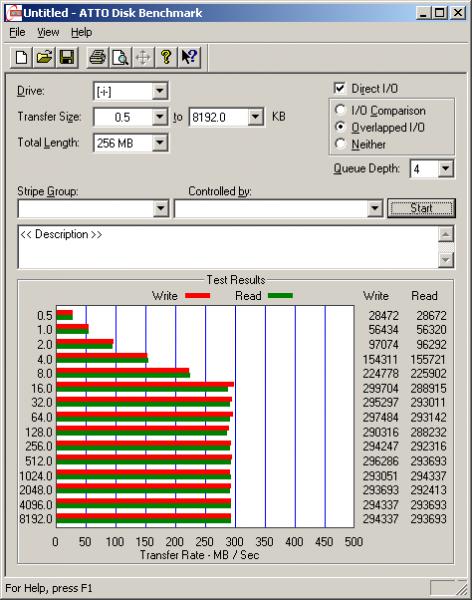
Task: Click the green Read legend swatch
Action: [x=280, y=295]
